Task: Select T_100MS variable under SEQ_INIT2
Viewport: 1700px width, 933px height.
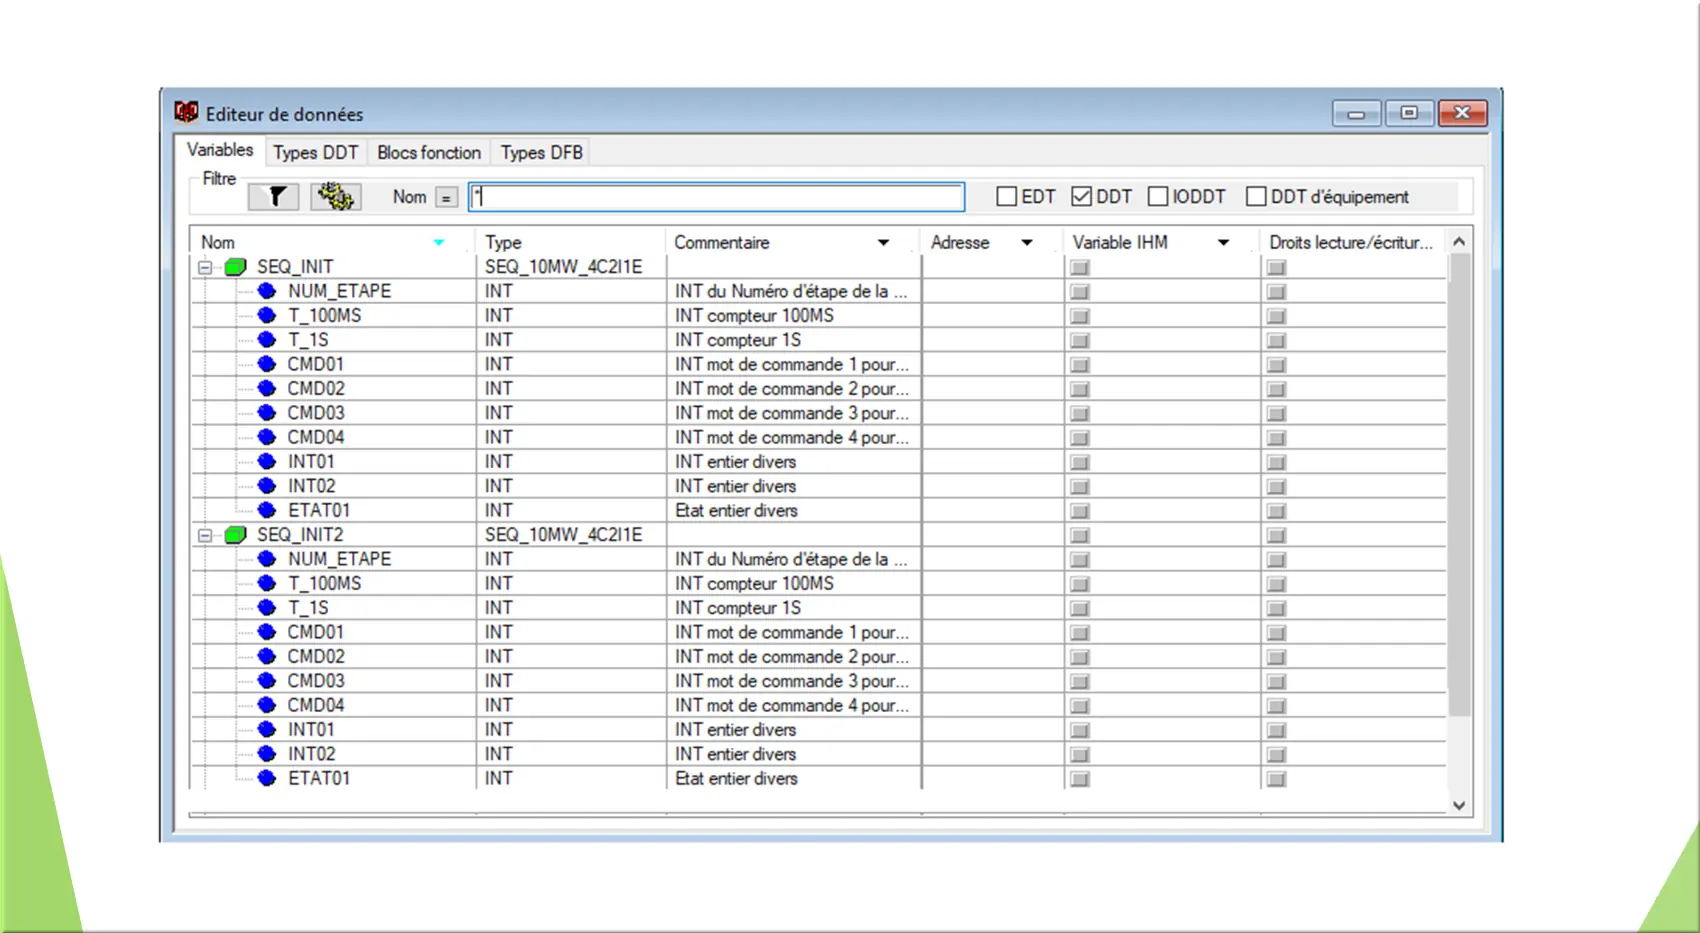Action: click(x=324, y=583)
